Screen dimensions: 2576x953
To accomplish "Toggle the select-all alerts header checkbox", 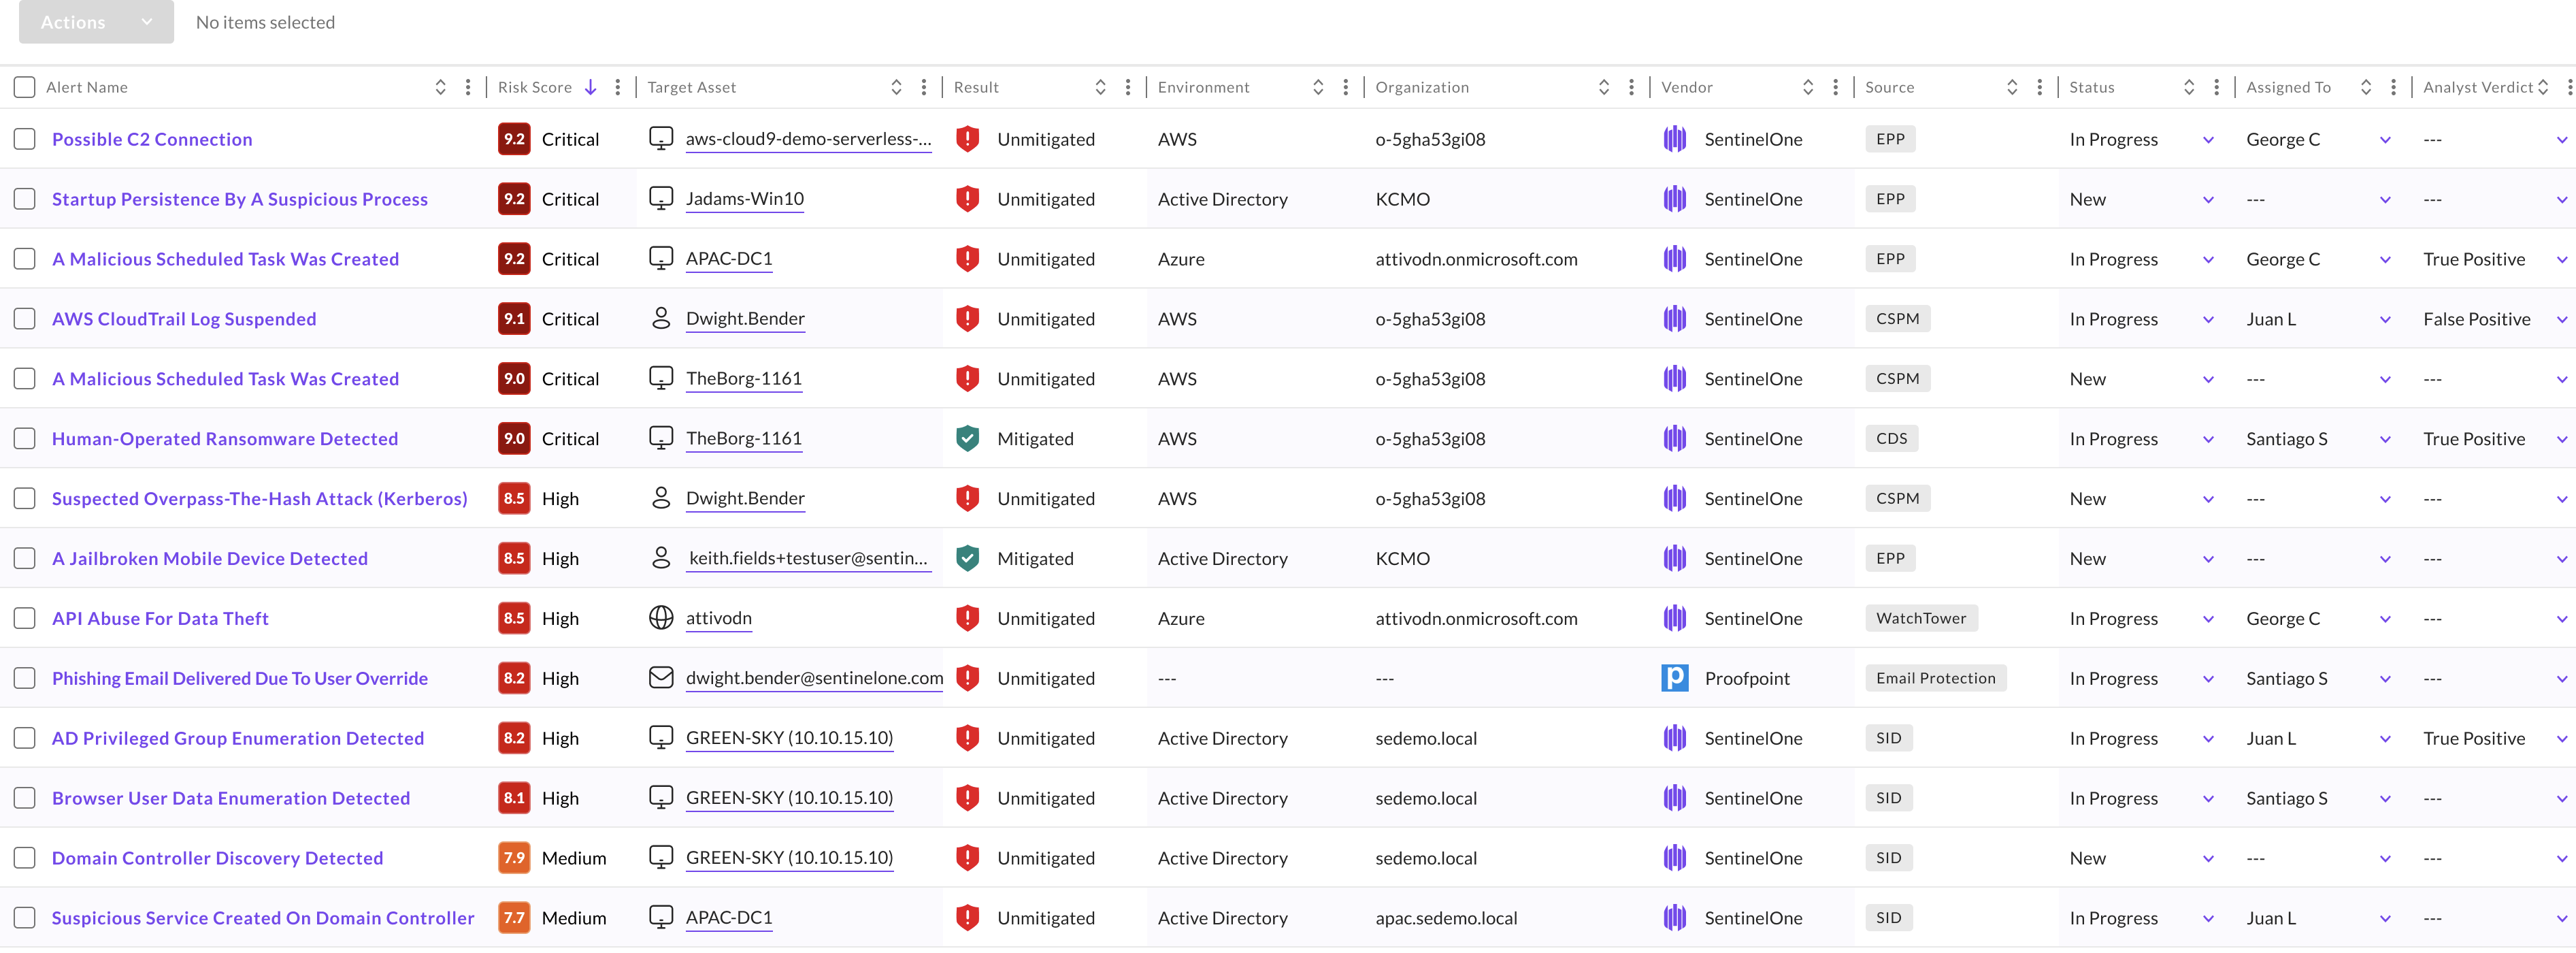I will (x=24, y=87).
